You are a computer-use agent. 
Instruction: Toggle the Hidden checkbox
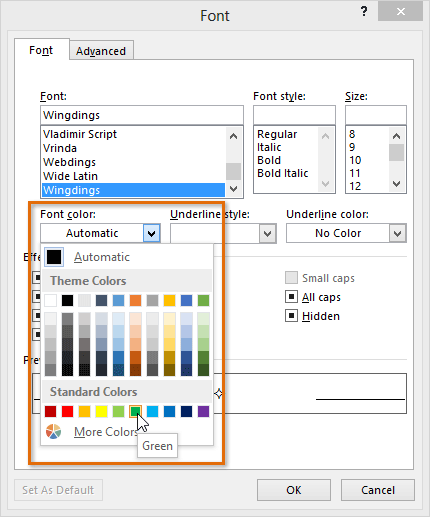[291, 316]
